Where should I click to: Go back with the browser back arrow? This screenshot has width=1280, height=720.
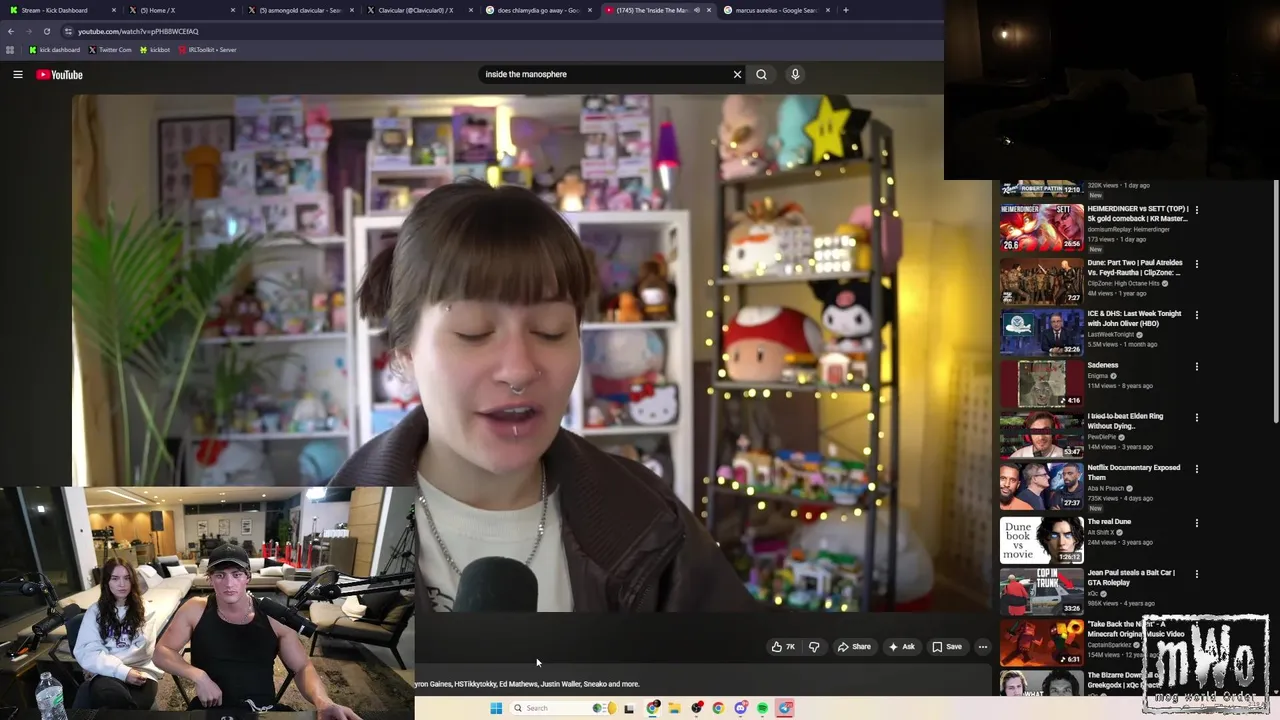(11, 31)
